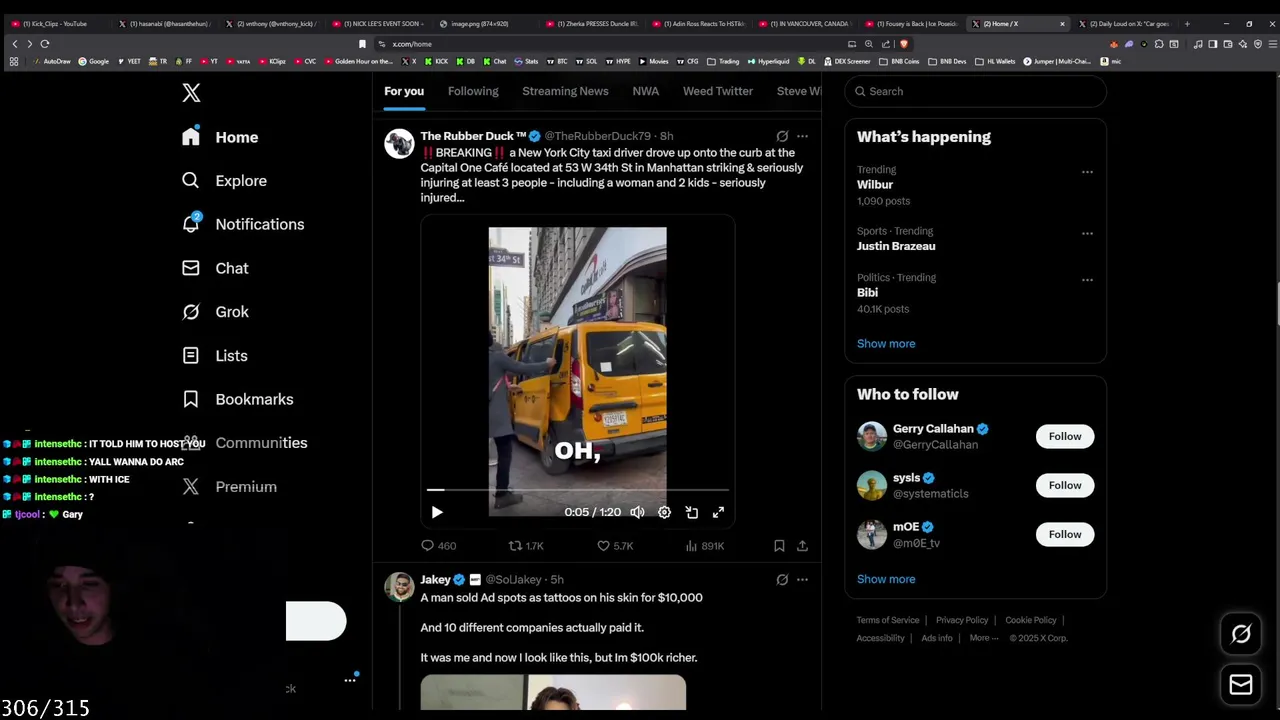The width and height of the screenshot is (1280, 720).
Task: View analytics of Rubber Duck post
Action: (x=704, y=546)
